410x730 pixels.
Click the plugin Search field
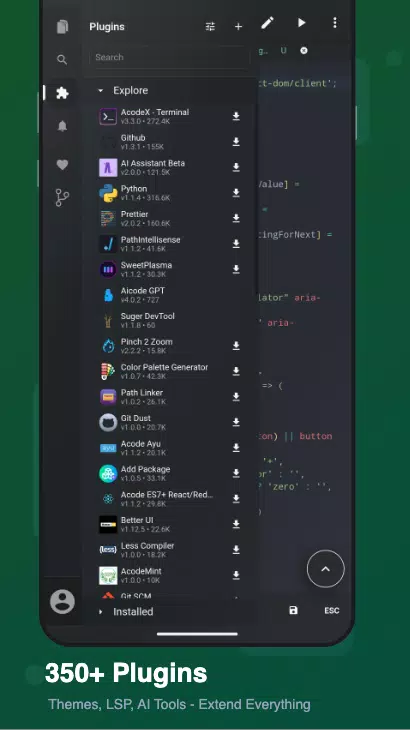point(169,57)
